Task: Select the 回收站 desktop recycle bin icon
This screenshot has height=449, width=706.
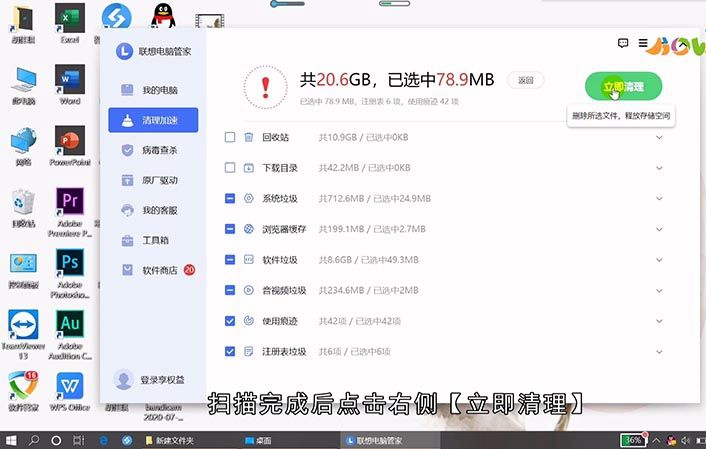Action: tap(23, 208)
